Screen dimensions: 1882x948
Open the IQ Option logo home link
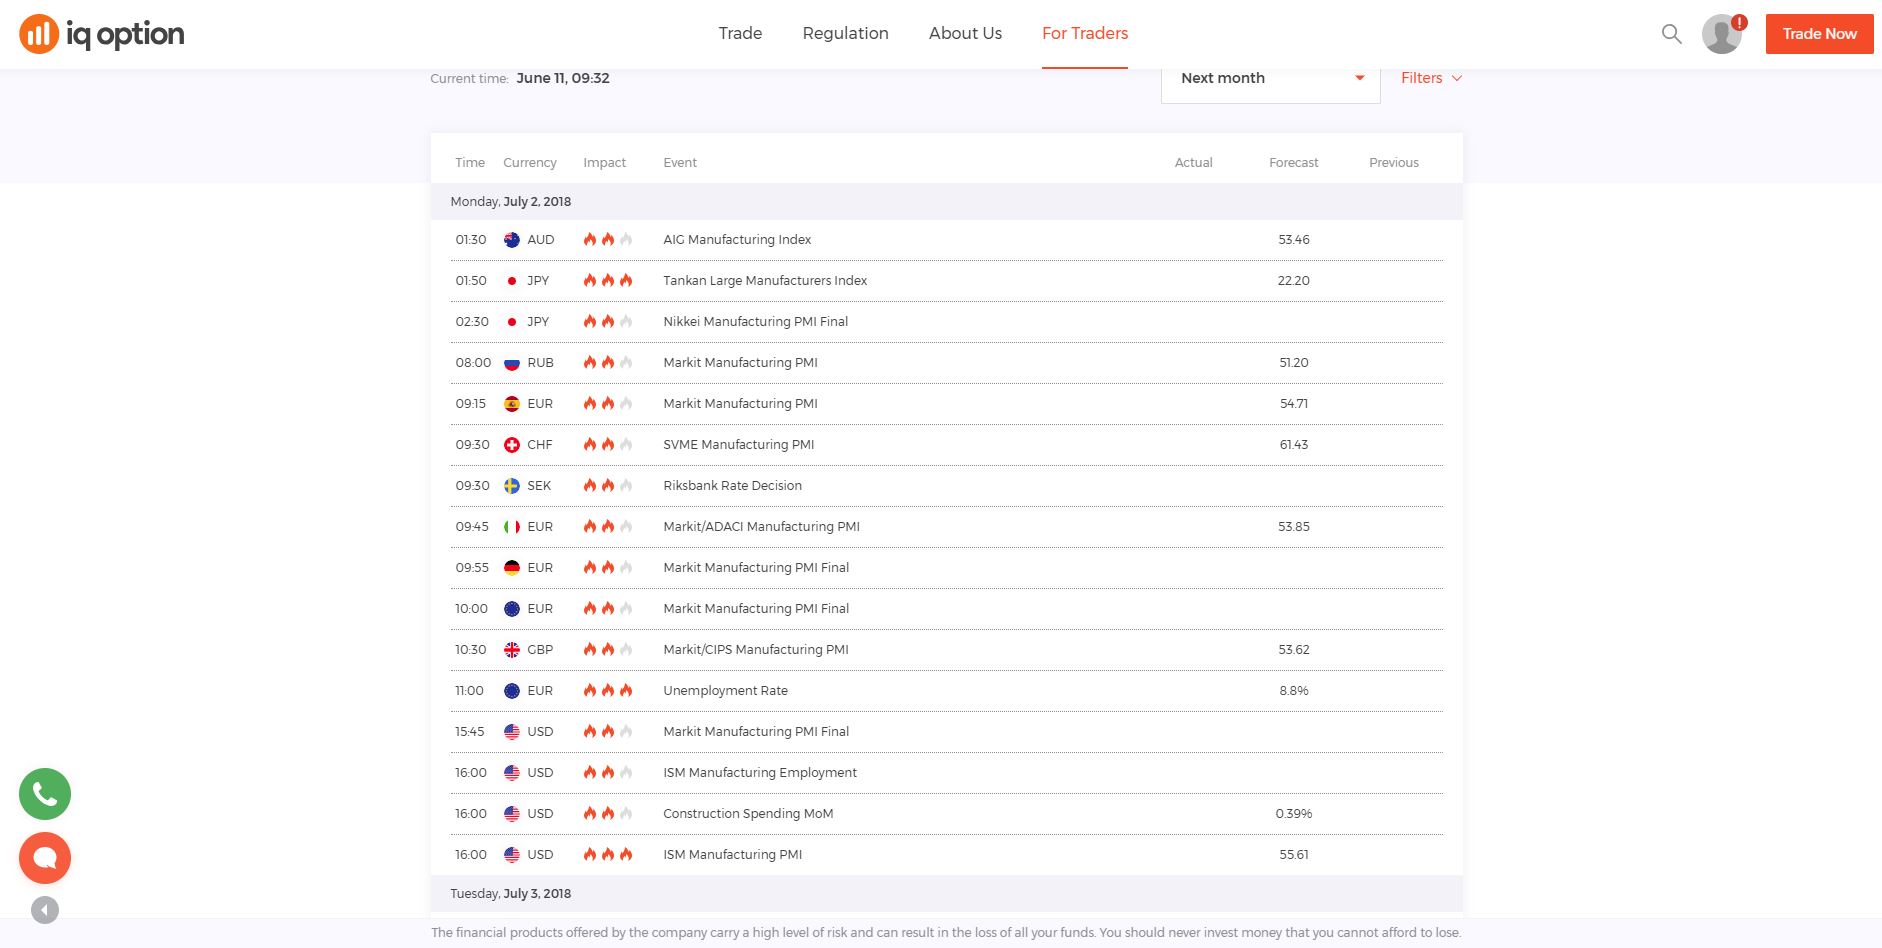click(x=101, y=34)
